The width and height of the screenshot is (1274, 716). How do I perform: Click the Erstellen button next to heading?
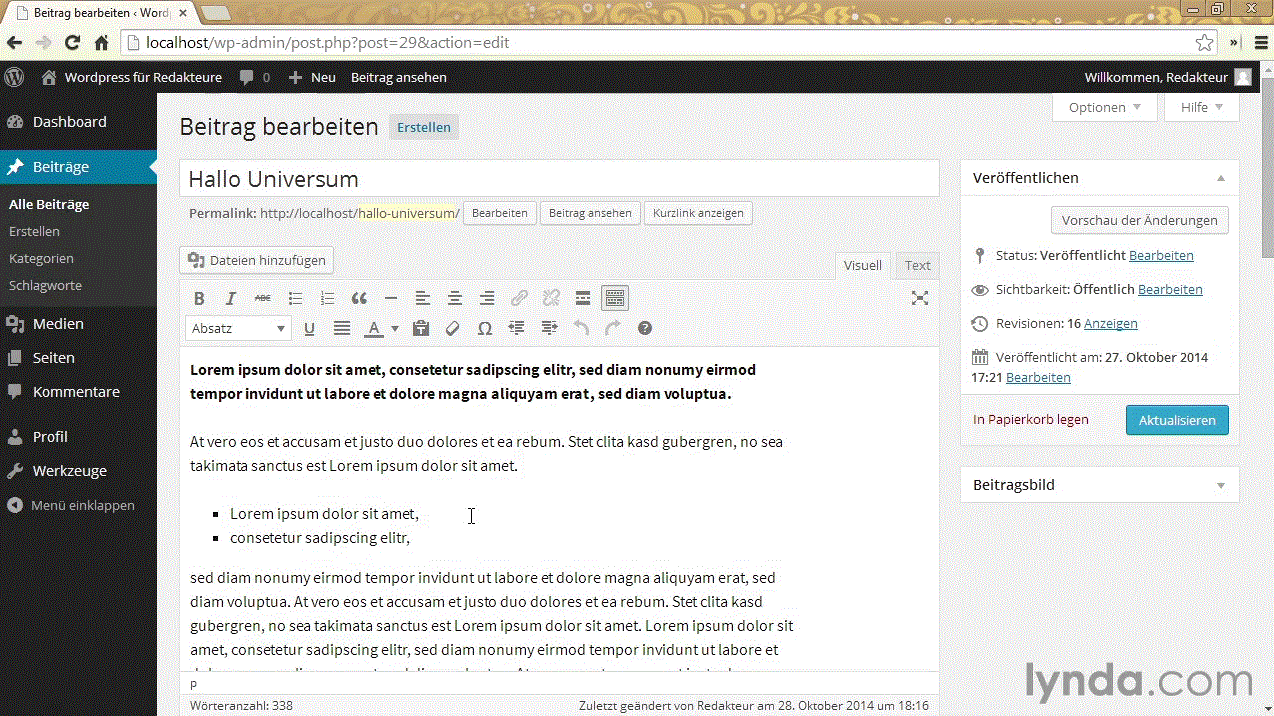424,127
